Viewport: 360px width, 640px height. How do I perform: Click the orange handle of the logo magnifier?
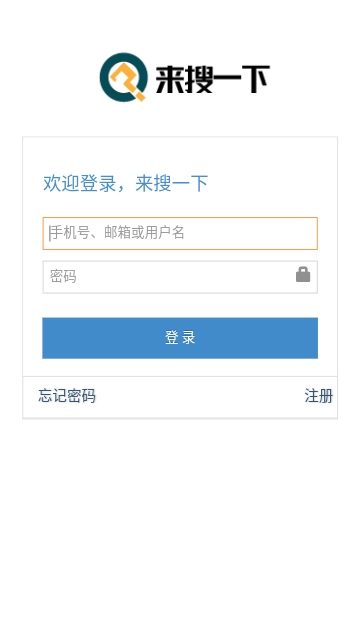click(138, 95)
